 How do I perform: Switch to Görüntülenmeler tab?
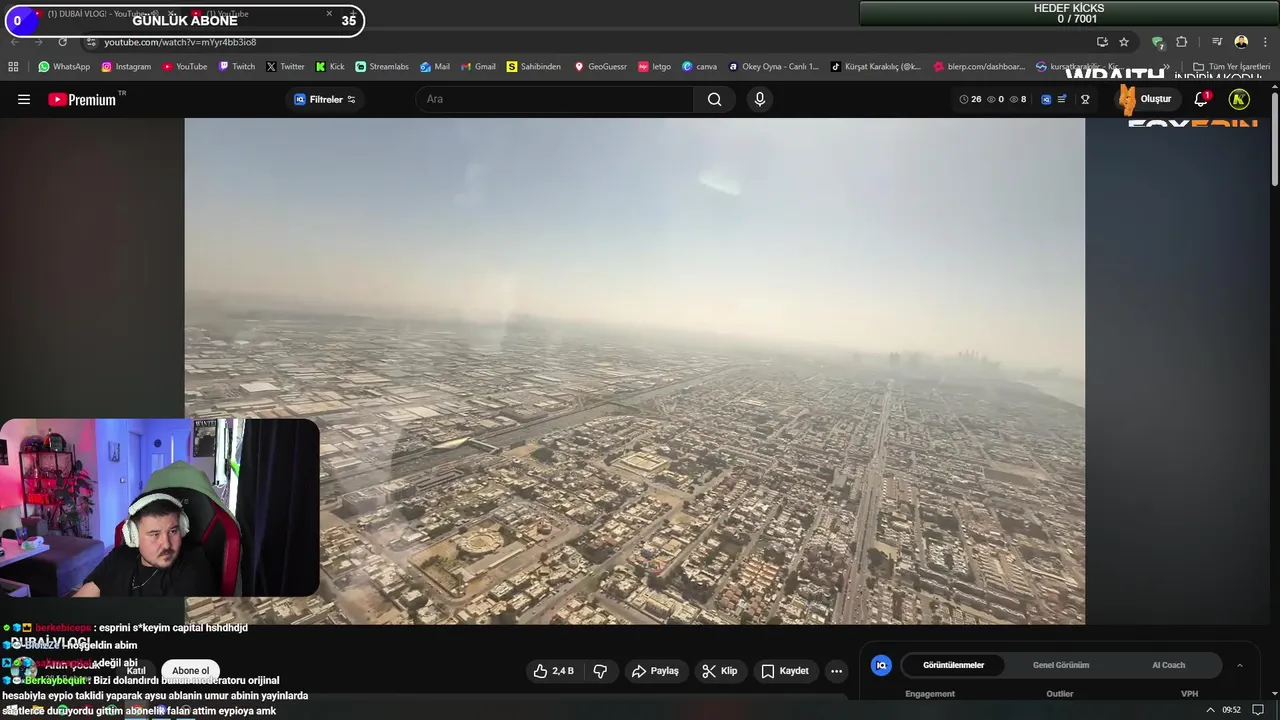(x=953, y=665)
